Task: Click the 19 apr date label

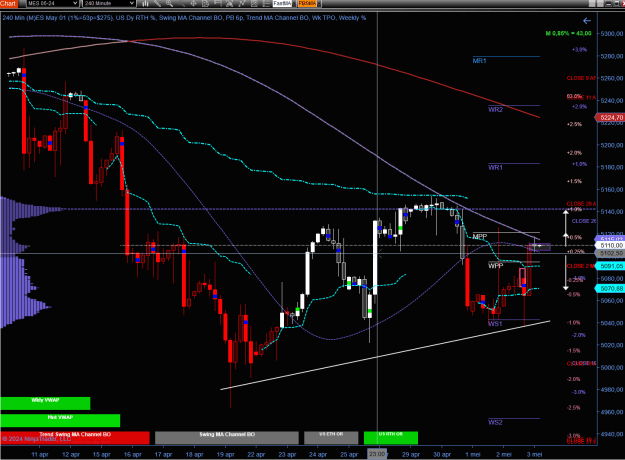Action: (x=225, y=454)
